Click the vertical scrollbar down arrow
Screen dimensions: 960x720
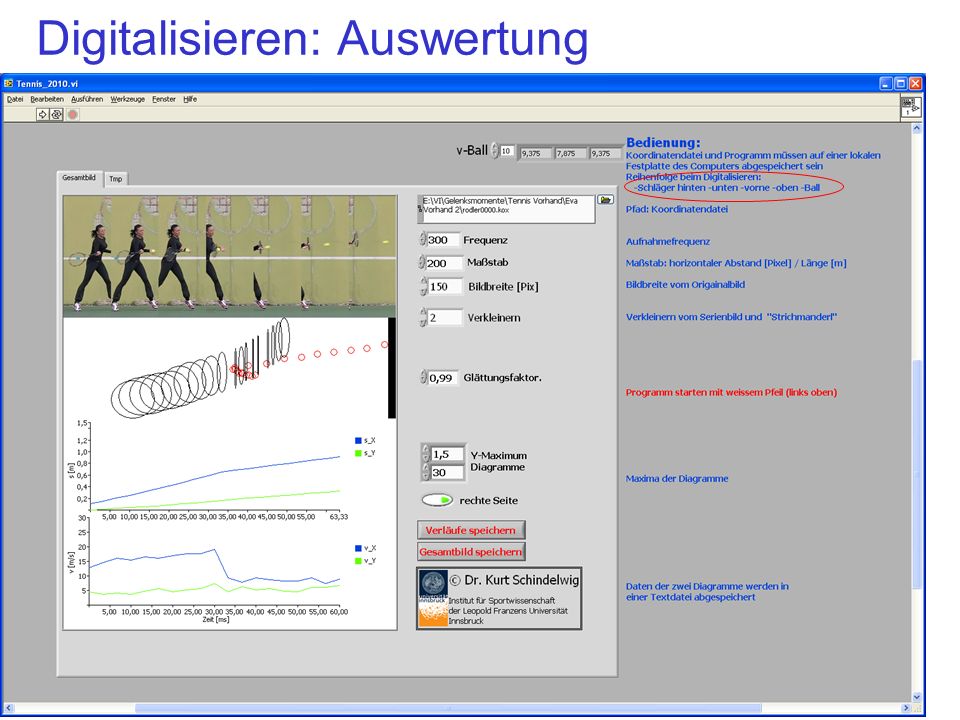click(917, 697)
